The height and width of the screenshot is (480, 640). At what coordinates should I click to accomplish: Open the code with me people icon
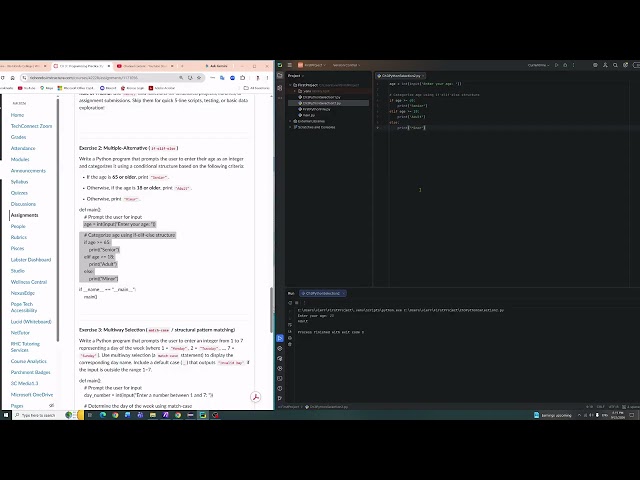[605, 65]
